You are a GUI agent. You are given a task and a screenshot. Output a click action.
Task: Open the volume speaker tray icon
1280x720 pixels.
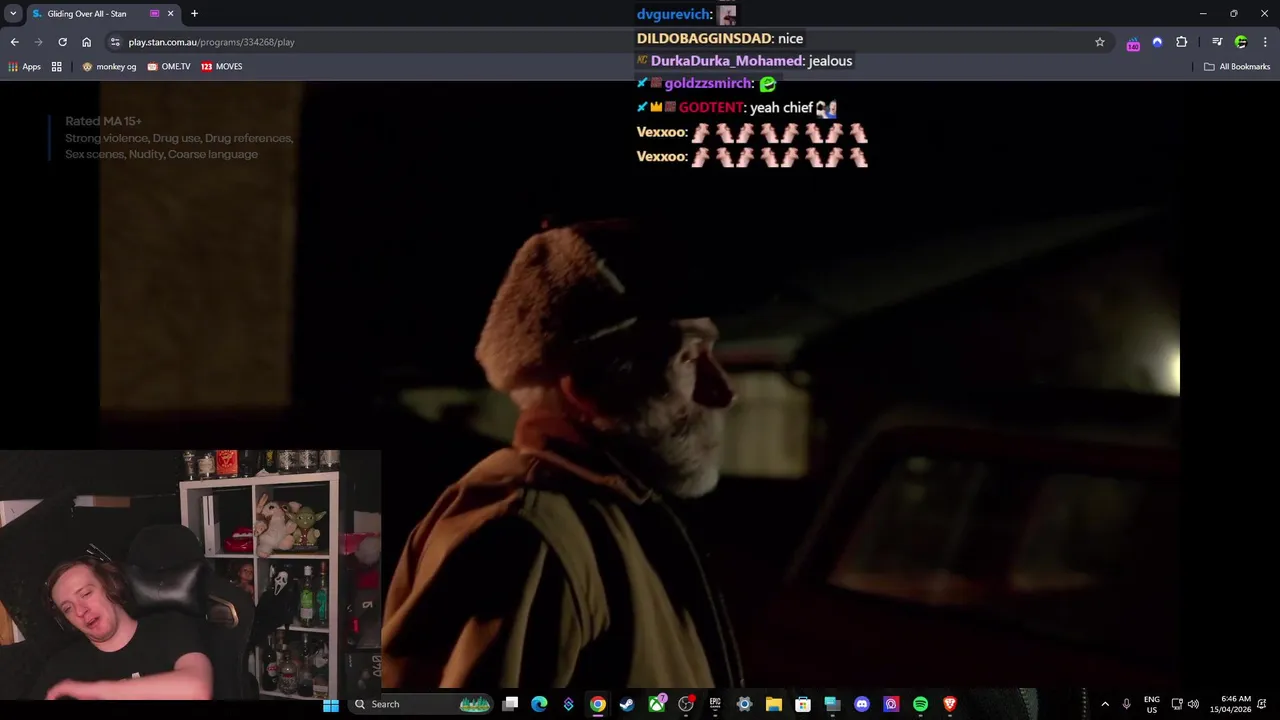pos(1193,704)
